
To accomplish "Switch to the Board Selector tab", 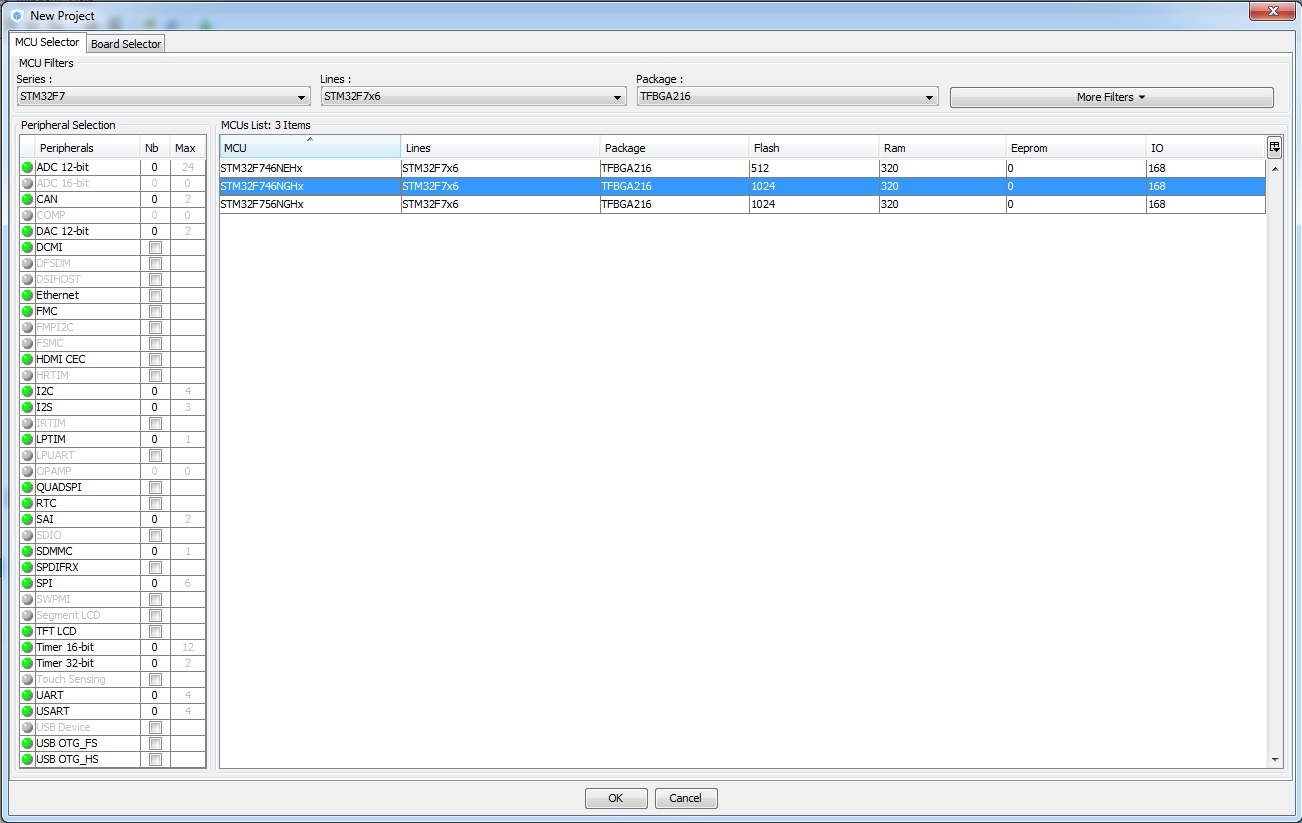I will point(125,44).
